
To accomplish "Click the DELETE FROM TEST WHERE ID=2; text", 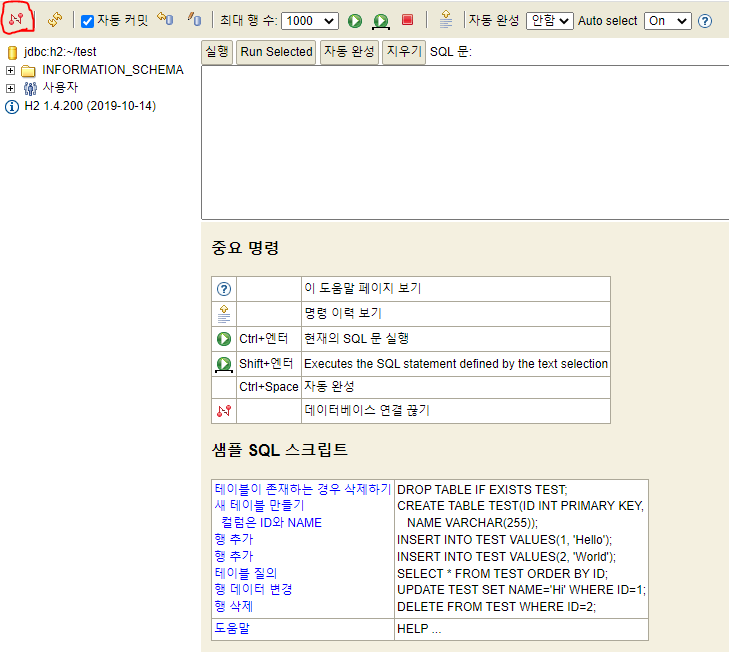I will [x=497, y=606].
